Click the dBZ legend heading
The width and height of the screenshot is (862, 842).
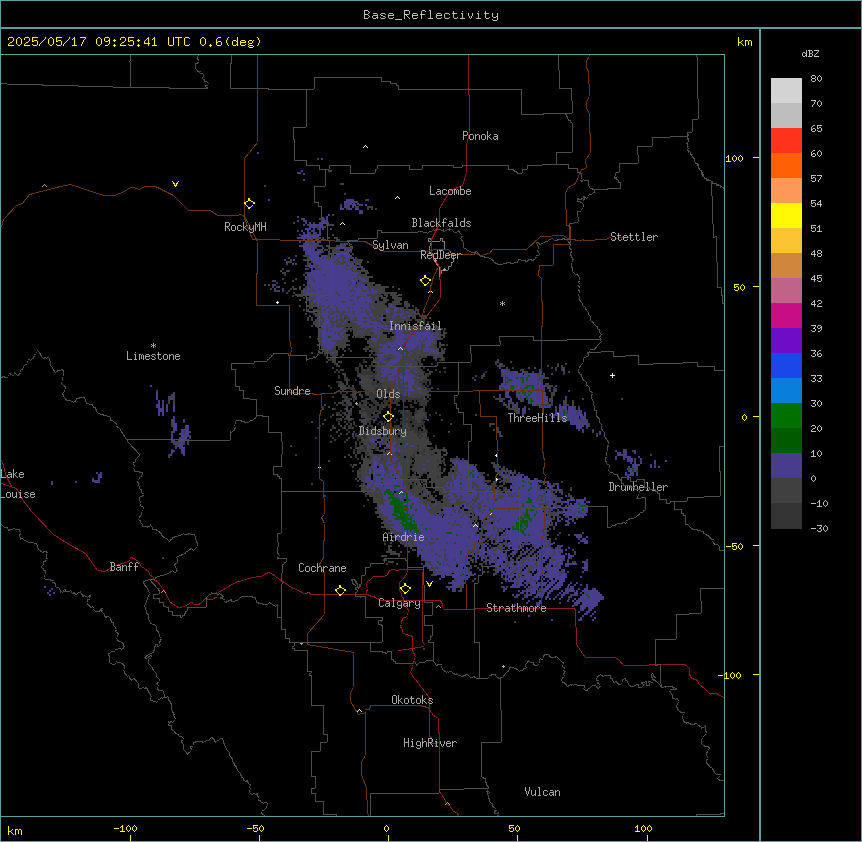(810, 53)
